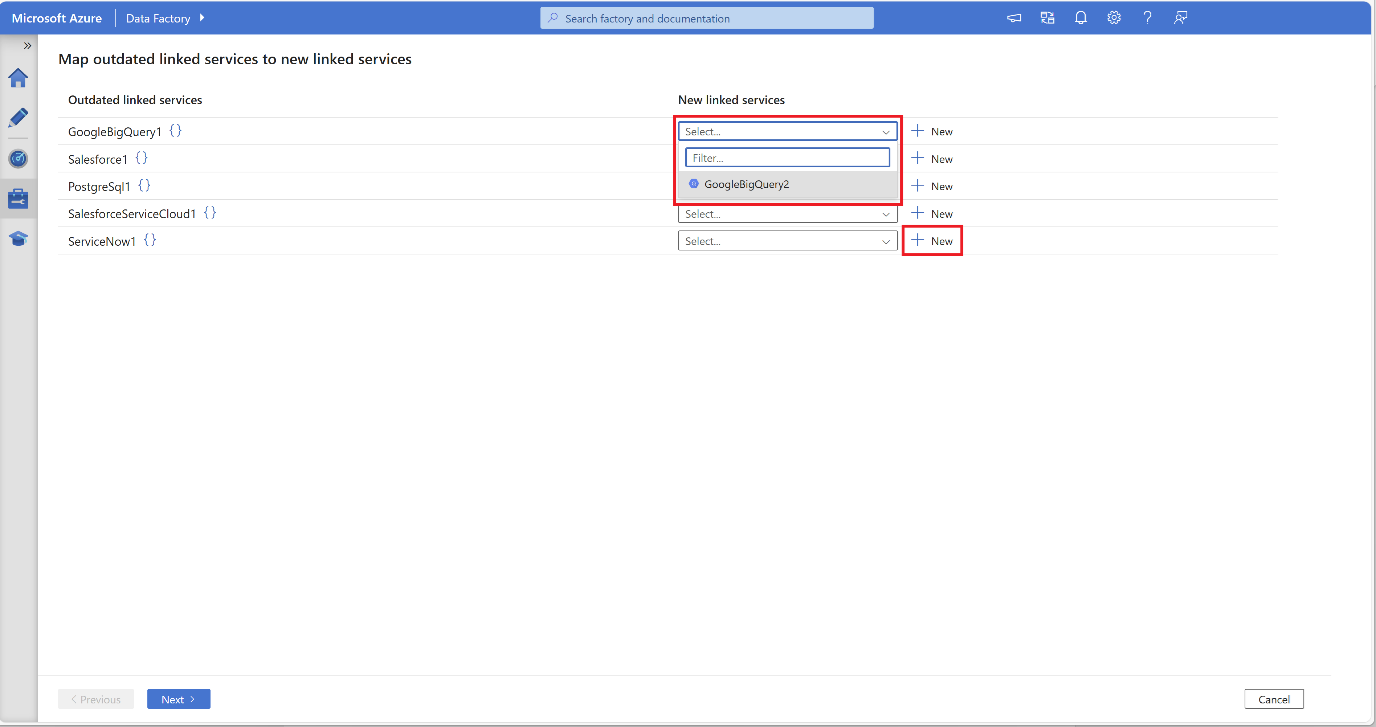The height and width of the screenshot is (727, 1376).
Task: Open the Home hub in the sidebar
Action: pos(18,78)
